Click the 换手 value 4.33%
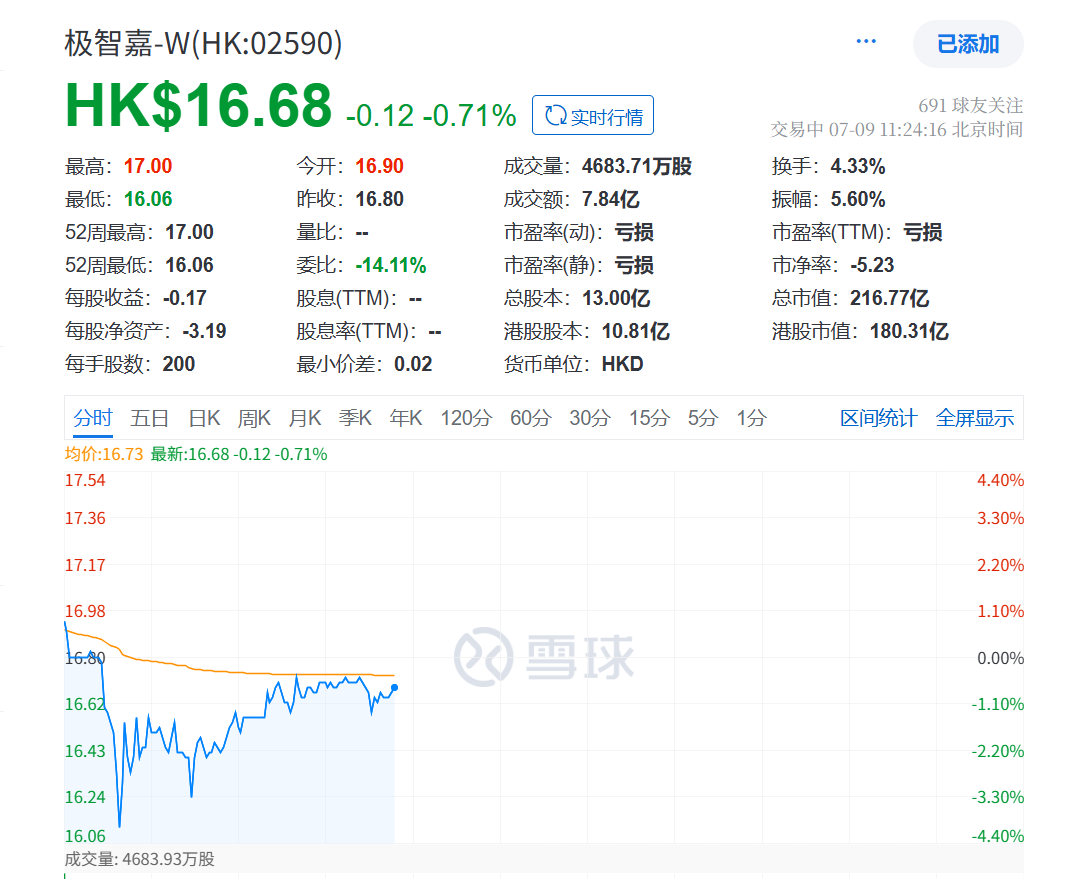Image resolution: width=1065 pixels, height=879 pixels. 857,166
